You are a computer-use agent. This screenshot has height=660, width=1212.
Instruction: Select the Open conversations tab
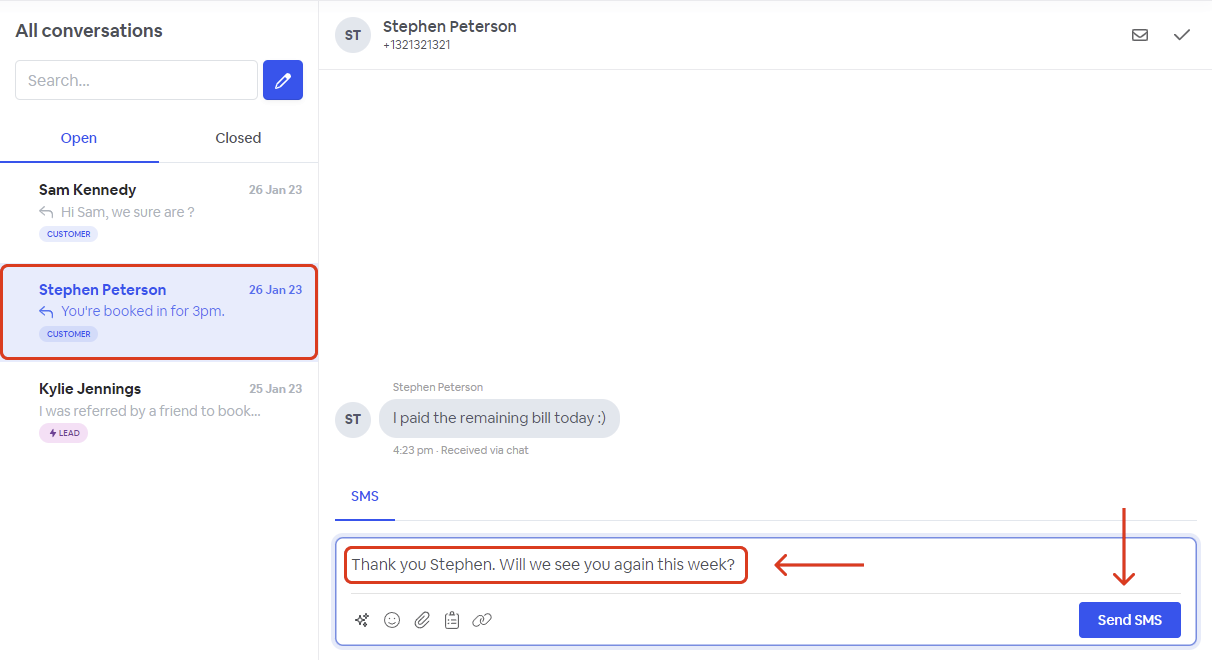[x=79, y=138]
